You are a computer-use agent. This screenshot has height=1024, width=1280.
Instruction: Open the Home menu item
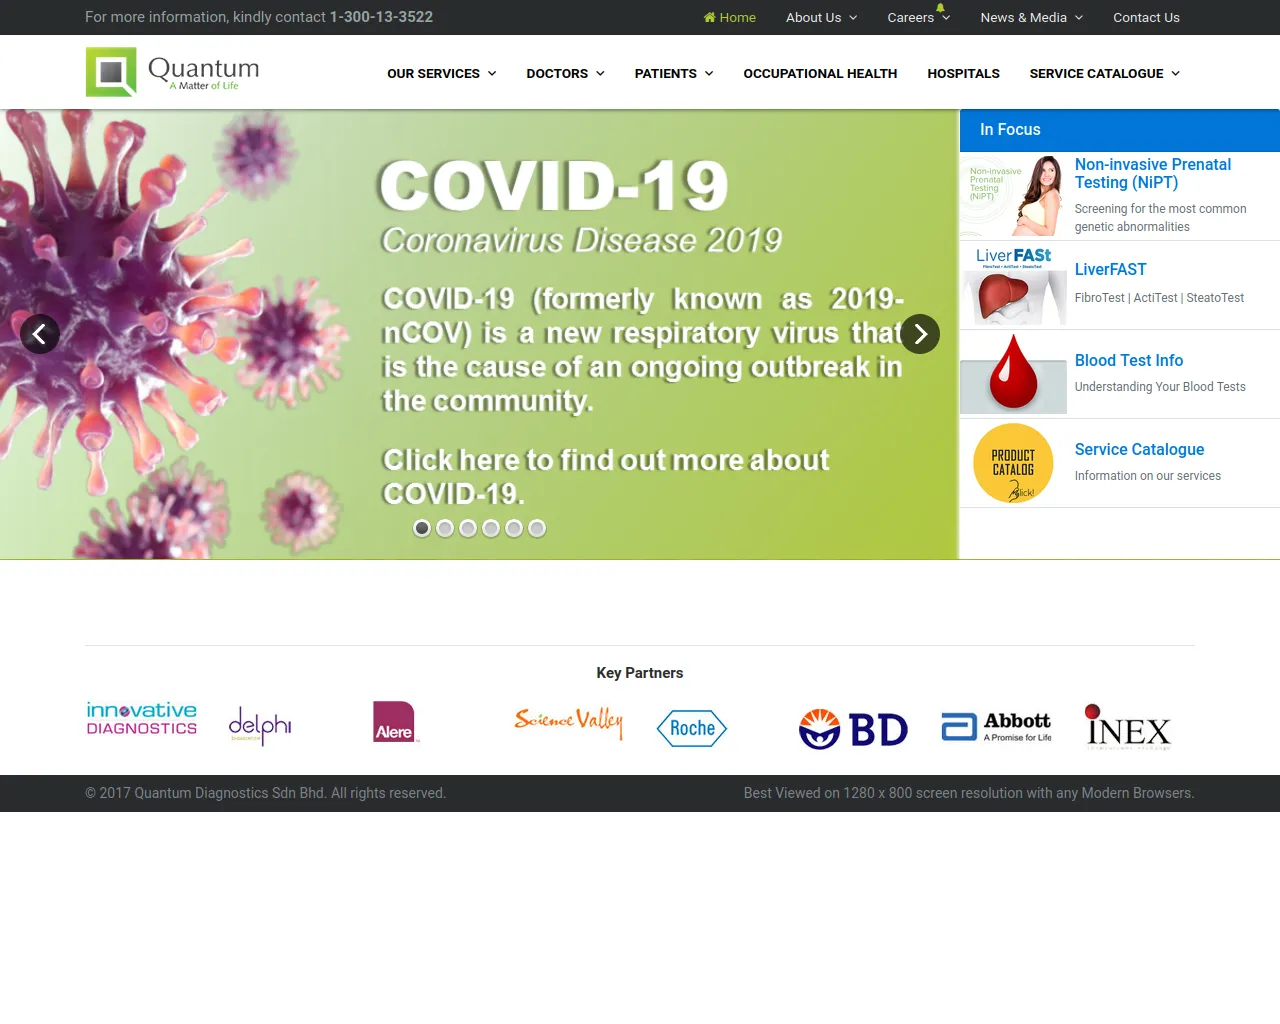[730, 17]
